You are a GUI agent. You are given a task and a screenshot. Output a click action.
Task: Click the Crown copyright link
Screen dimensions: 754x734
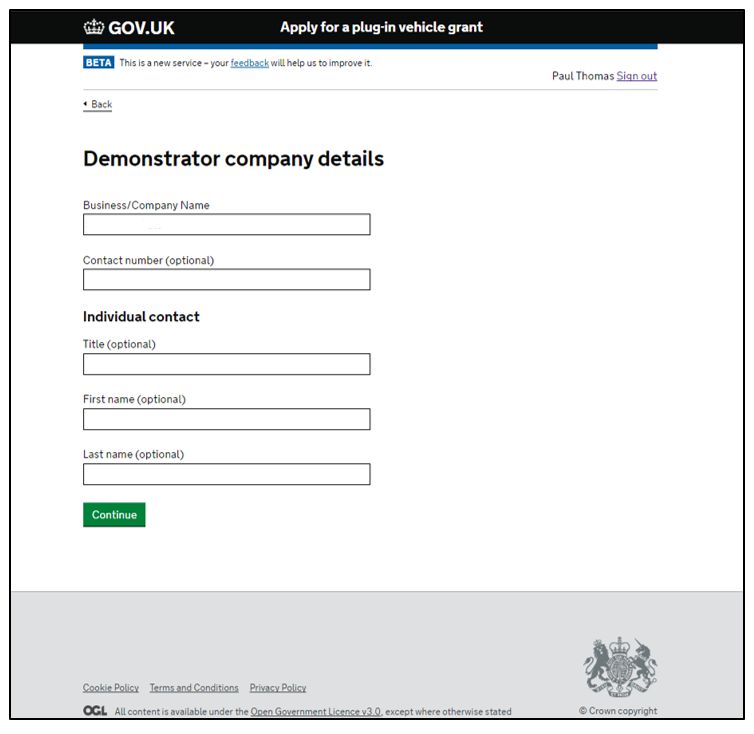(x=618, y=710)
